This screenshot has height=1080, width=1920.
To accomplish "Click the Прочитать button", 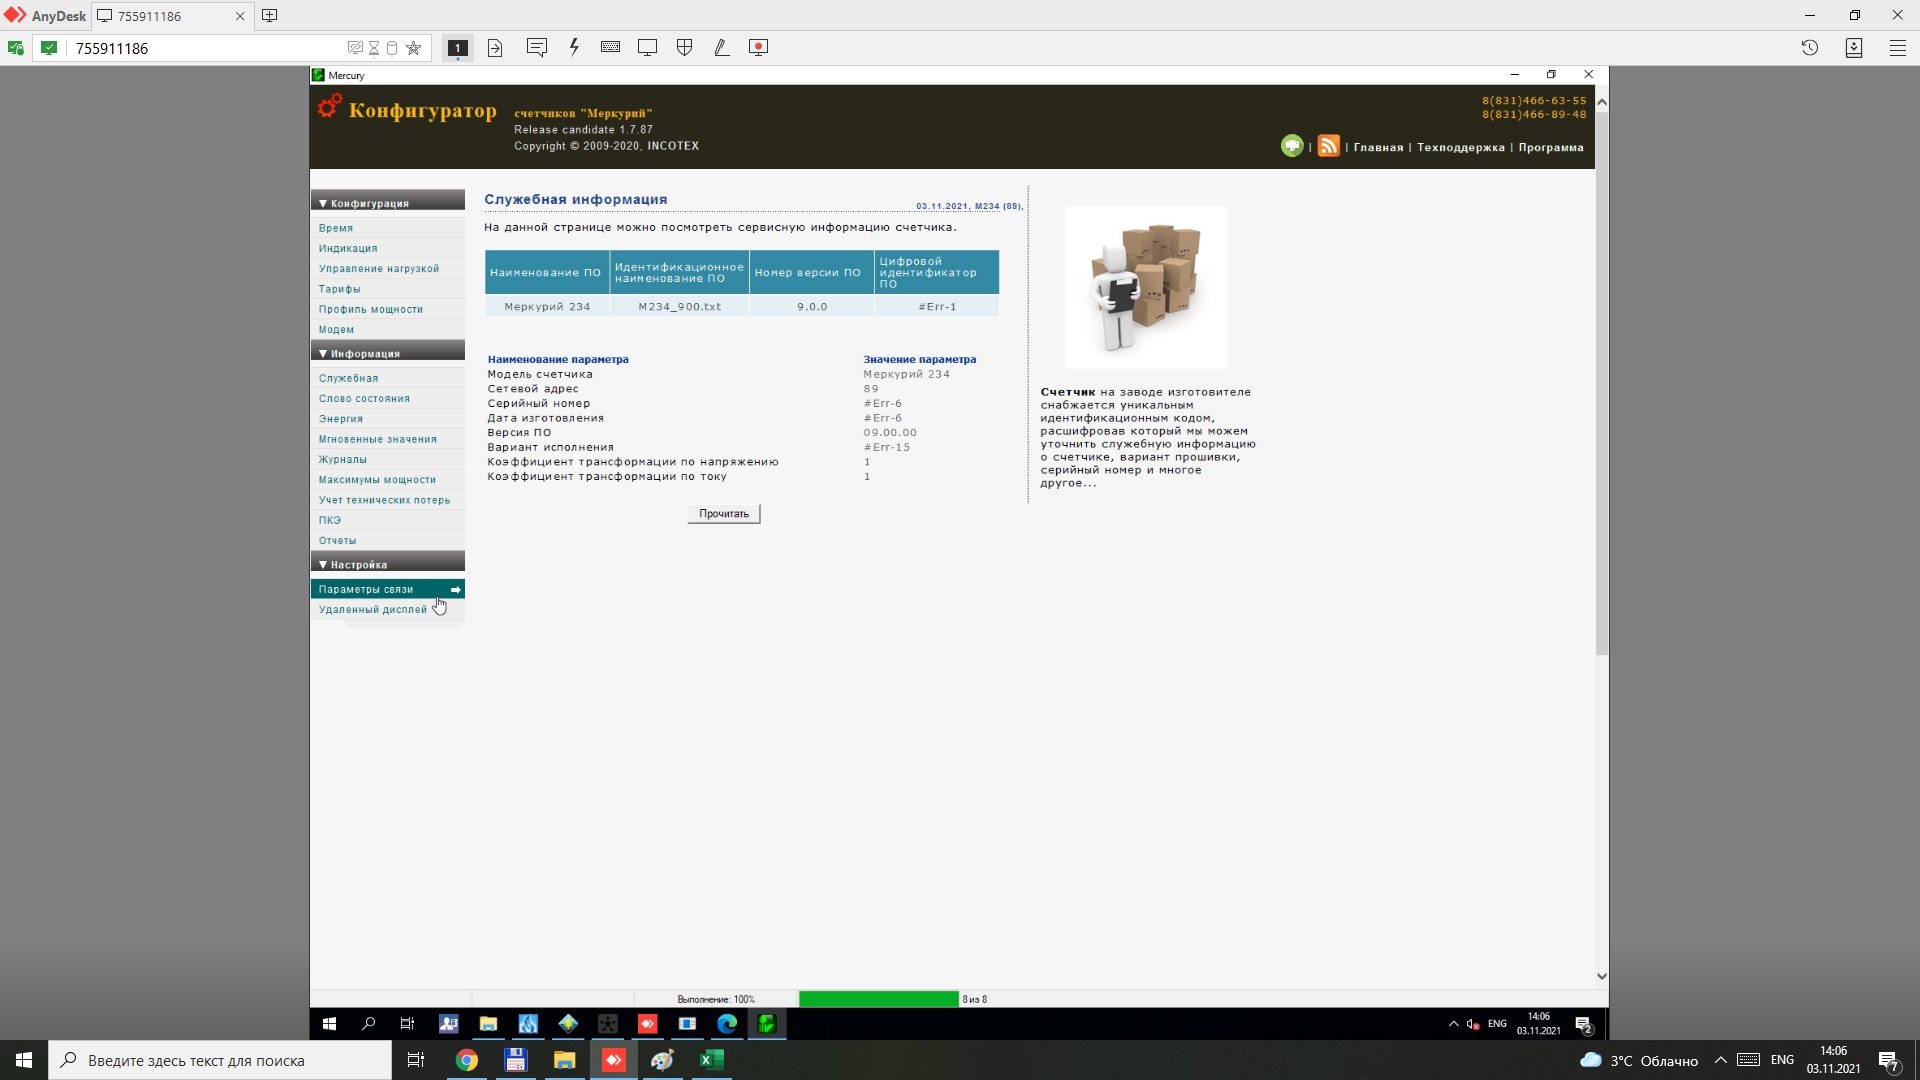I will (724, 513).
